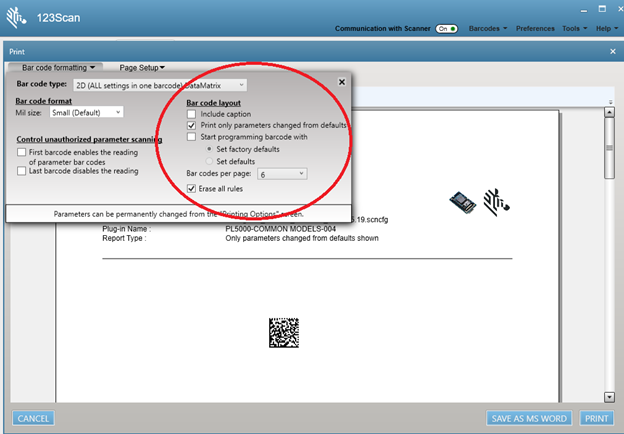Enable the Include caption checkbox

point(193,114)
